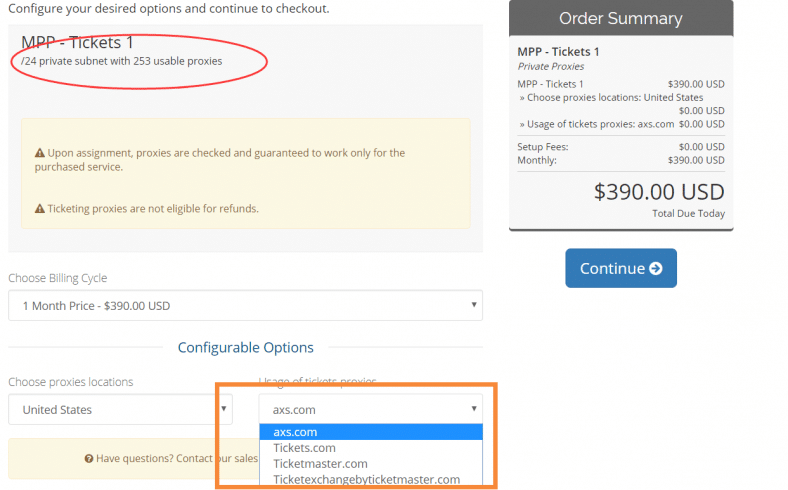This screenshot has width=788, height=490.
Task: Click the Configurable Options heading
Action: click(245, 348)
